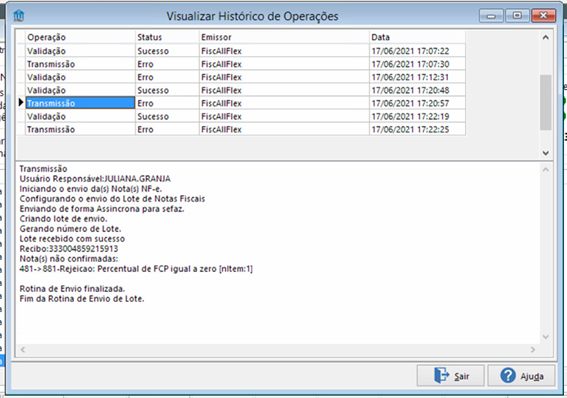Click the row indicator arrow of selected row

click(21, 103)
